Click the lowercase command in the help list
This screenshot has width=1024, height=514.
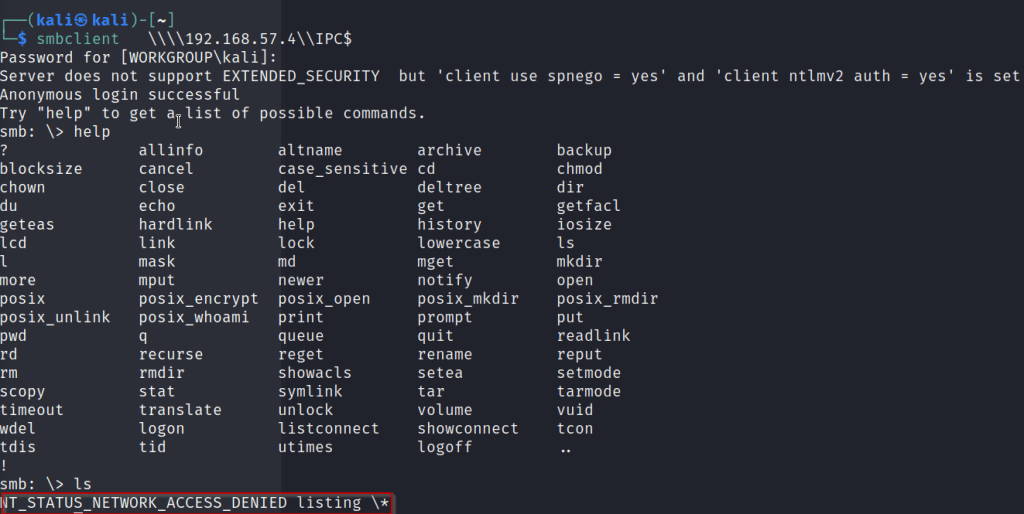pos(458,243)
